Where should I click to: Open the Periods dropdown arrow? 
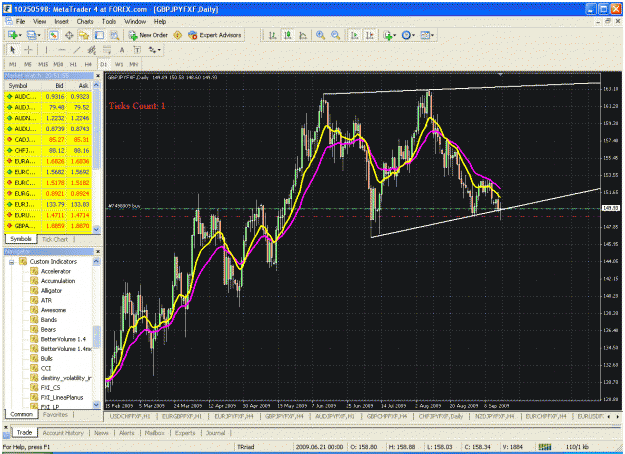click(x=413, y=35)
